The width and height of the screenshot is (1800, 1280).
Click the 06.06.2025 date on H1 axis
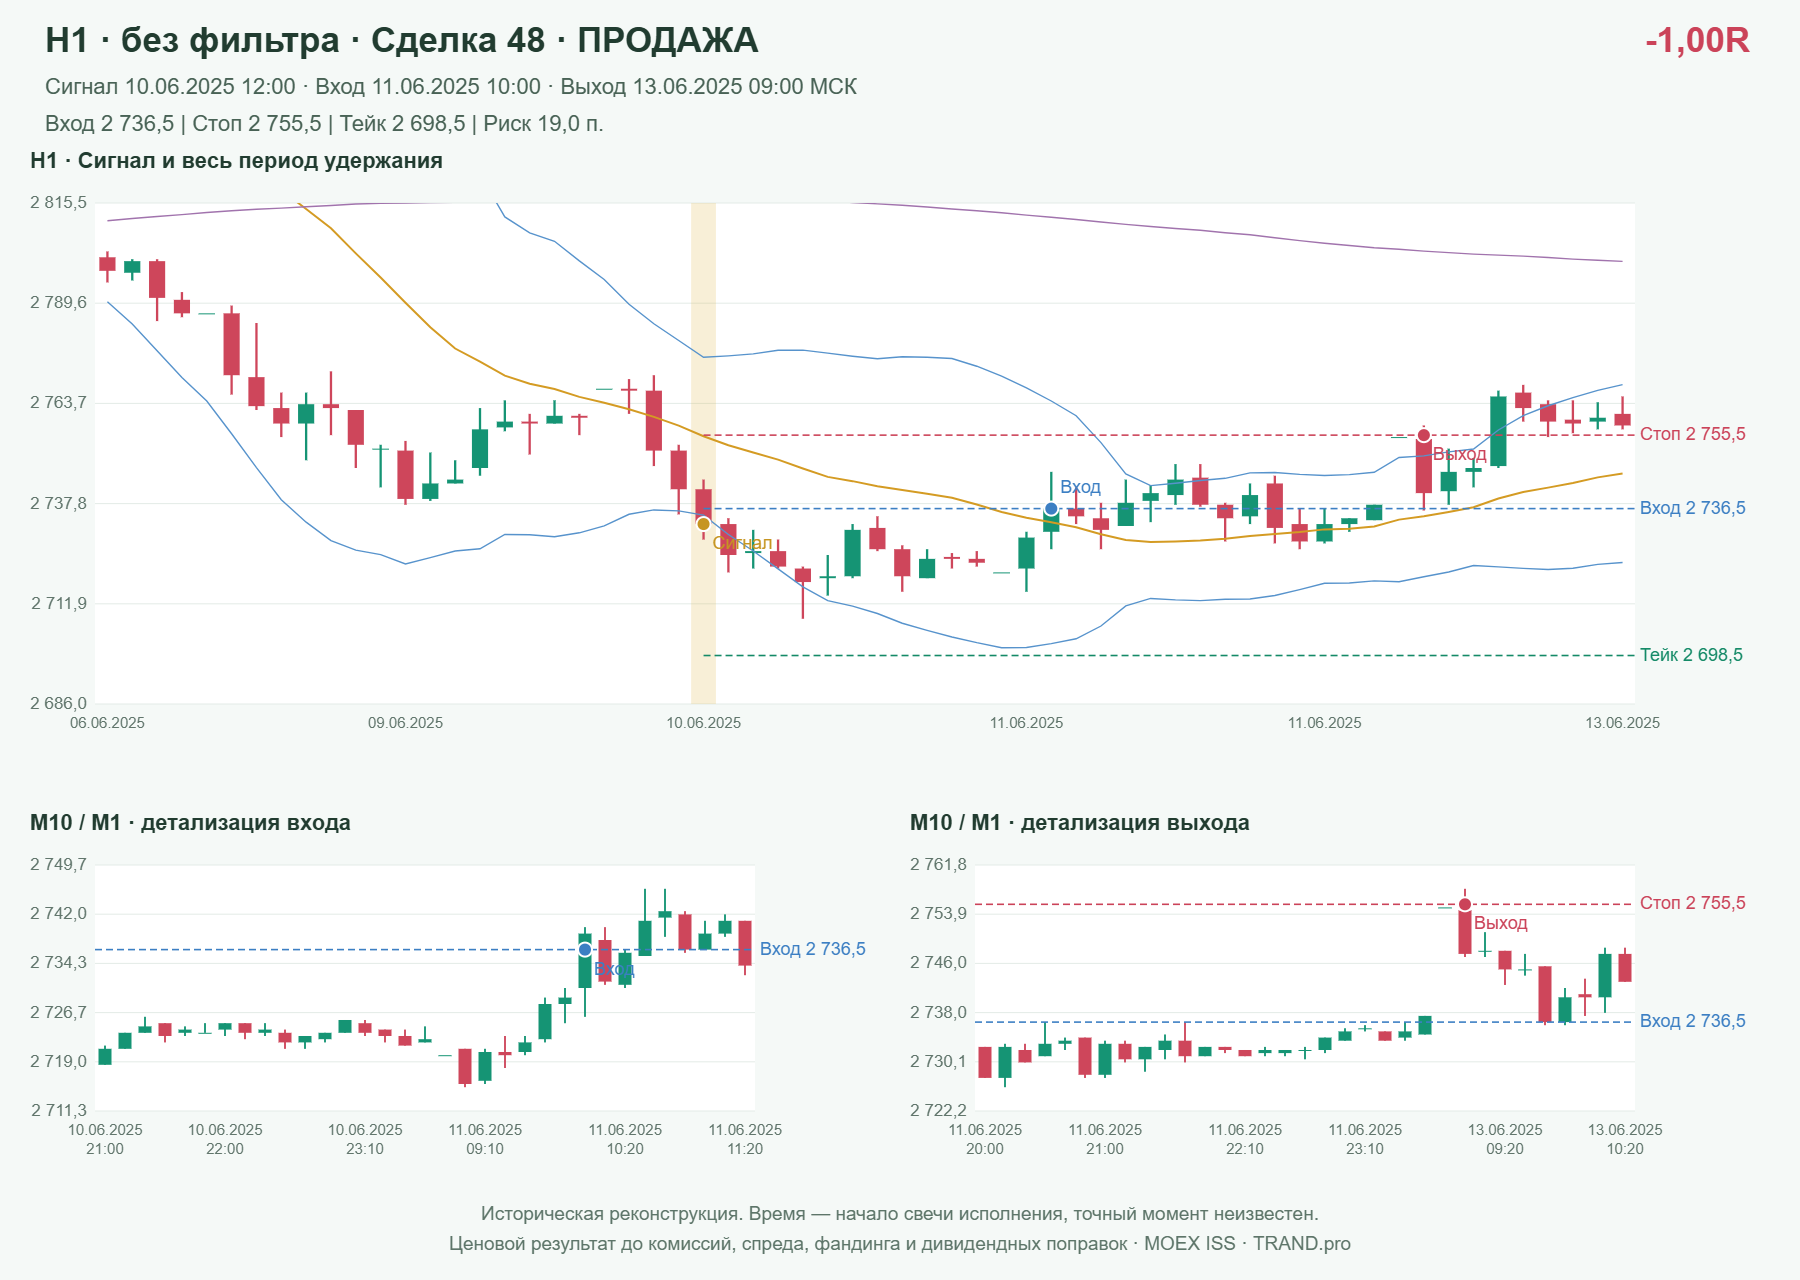107,723
